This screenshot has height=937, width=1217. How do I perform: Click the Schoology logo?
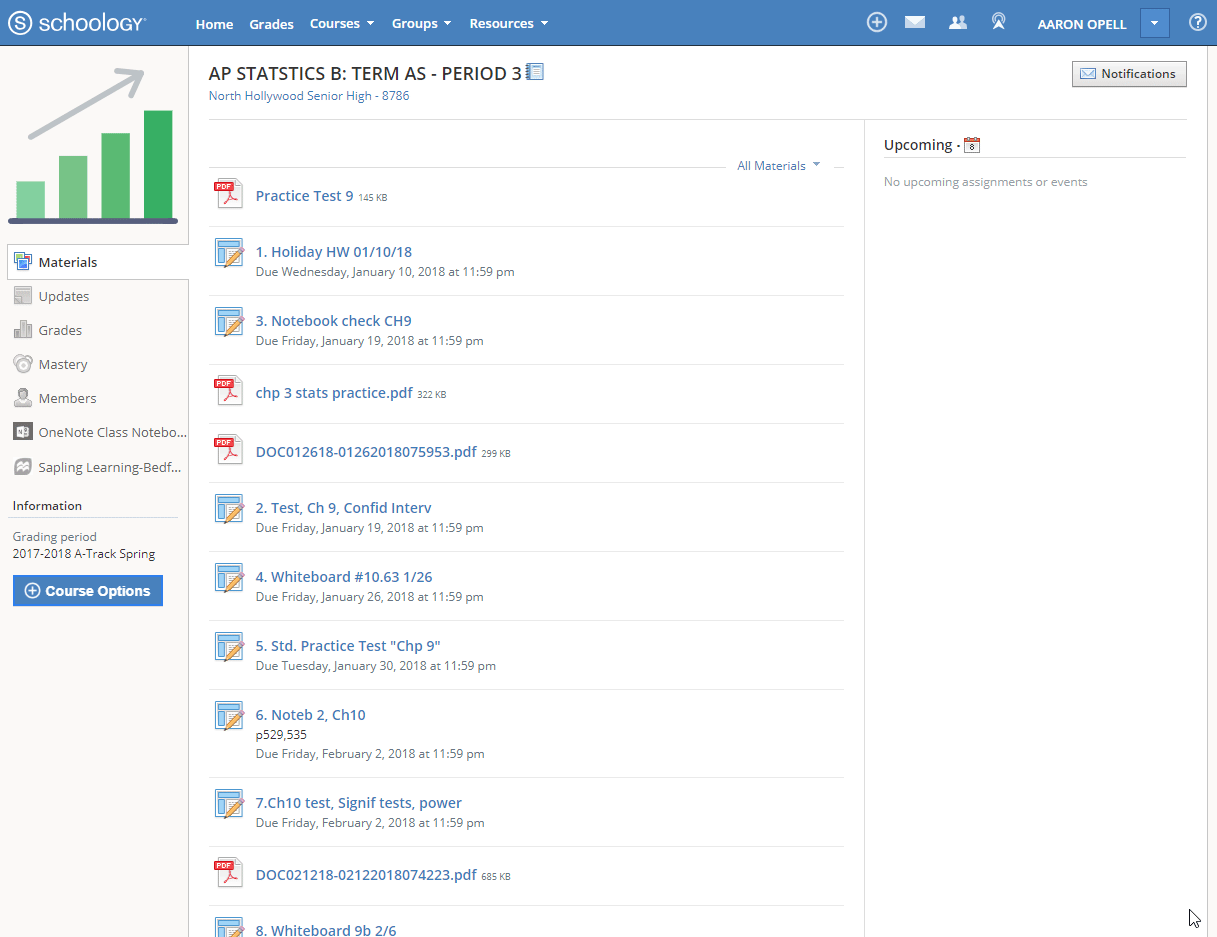pos(77,23)
